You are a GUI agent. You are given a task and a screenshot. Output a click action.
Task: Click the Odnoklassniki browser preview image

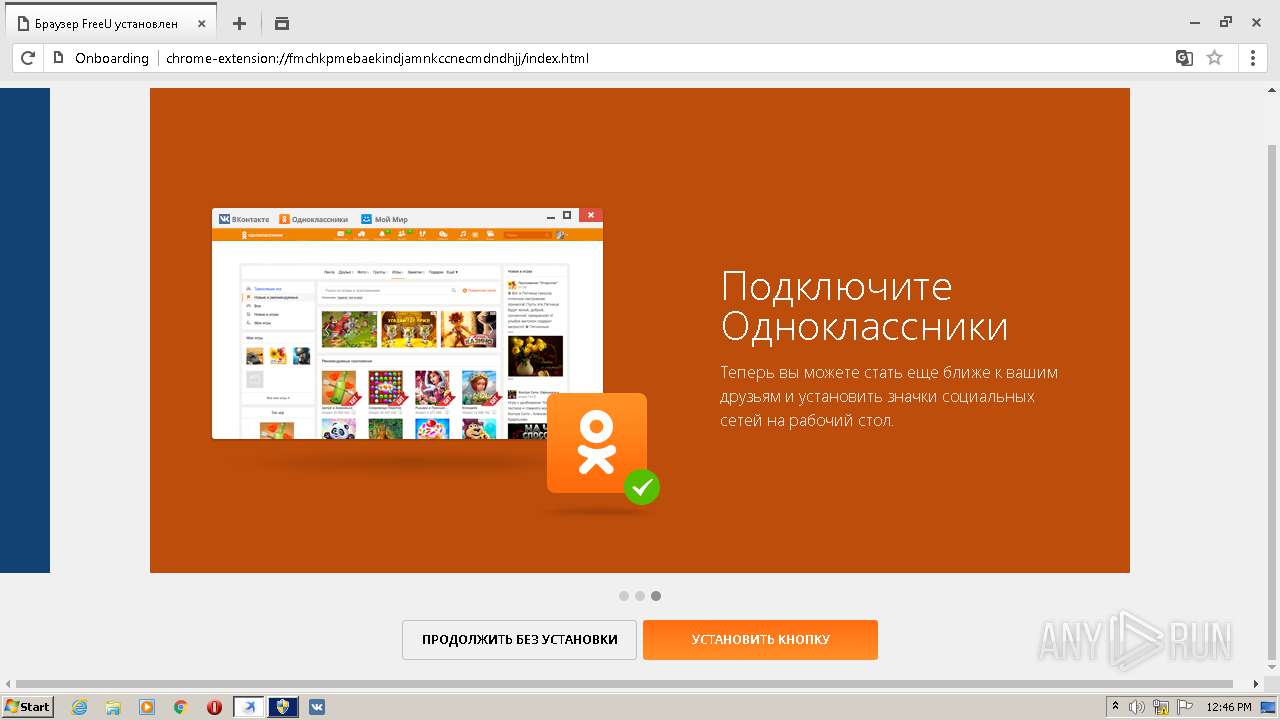407,323
